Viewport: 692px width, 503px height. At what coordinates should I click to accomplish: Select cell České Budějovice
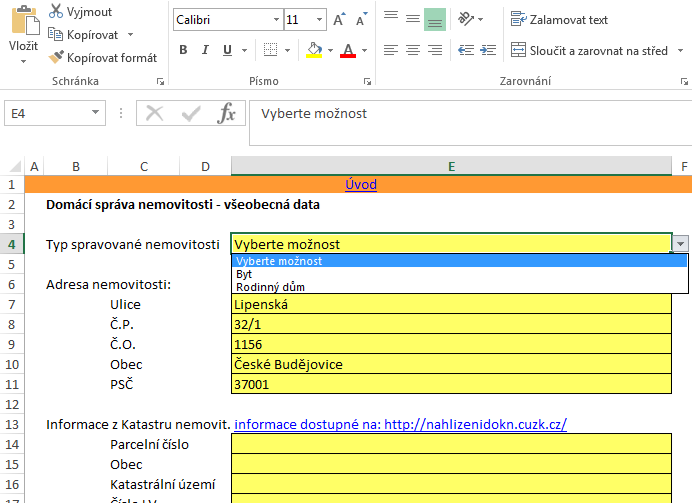pos(451,364)
